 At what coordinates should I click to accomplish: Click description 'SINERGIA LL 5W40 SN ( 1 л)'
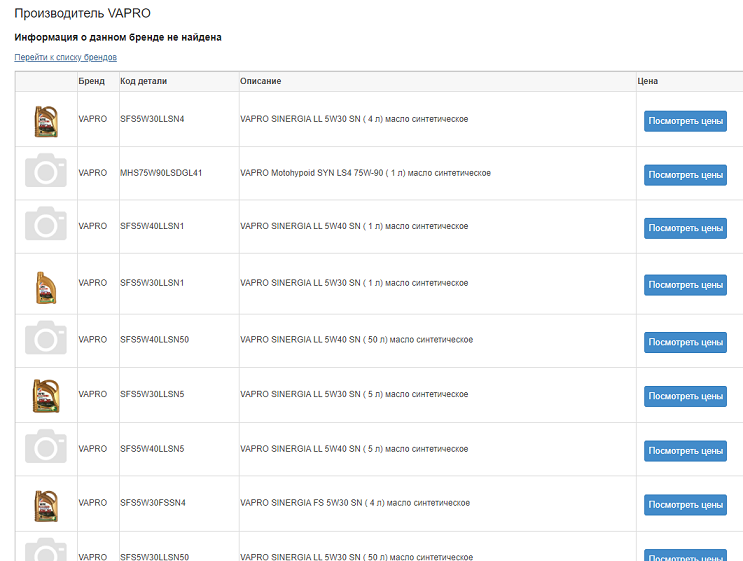click(327, 226)
